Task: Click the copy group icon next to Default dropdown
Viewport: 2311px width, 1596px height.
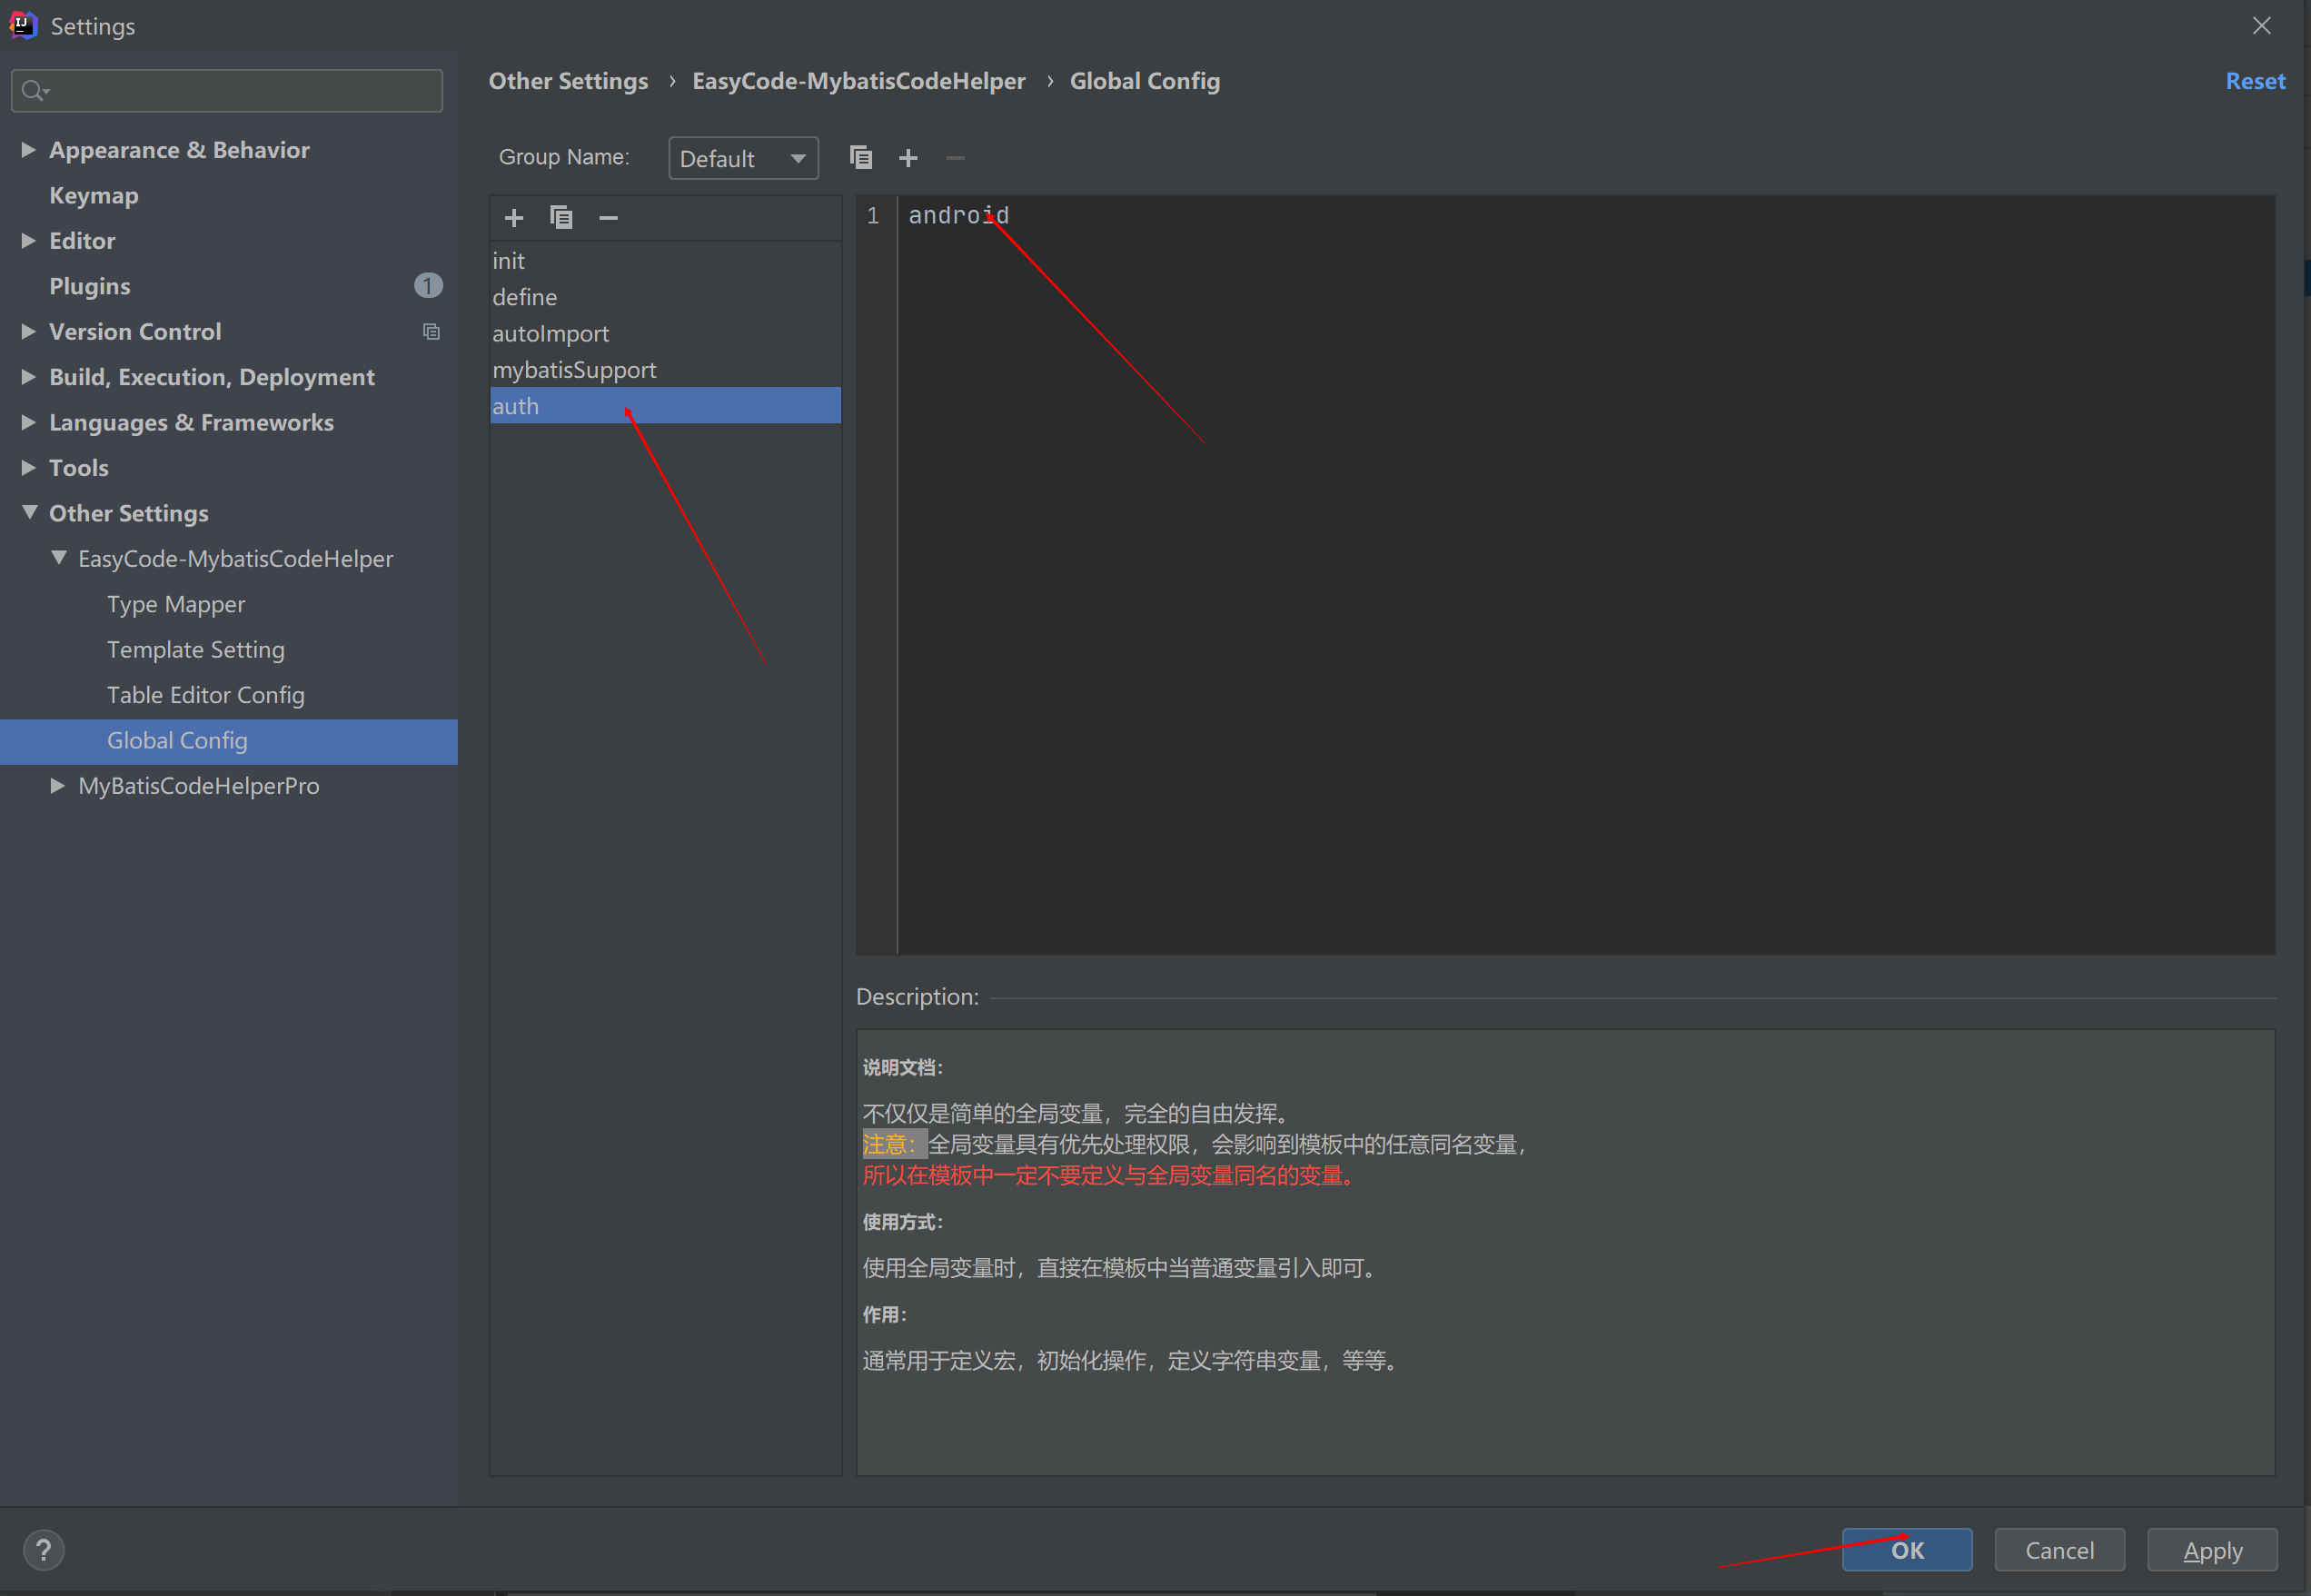Action: (860, 157)
